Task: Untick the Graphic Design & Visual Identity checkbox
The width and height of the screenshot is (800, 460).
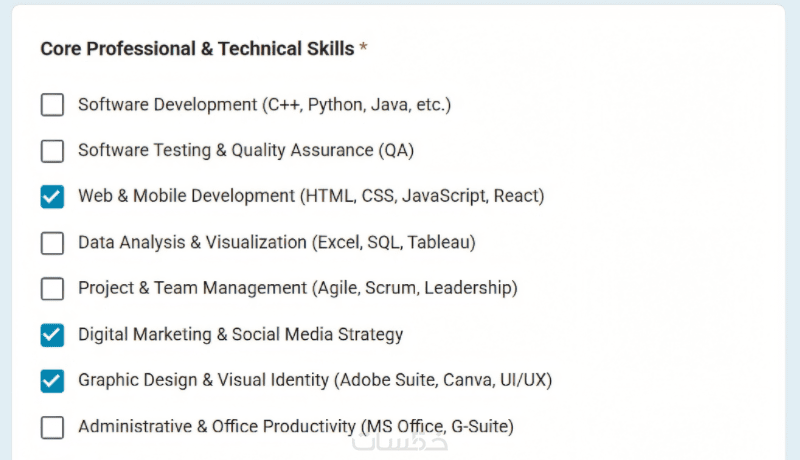Action: 52,381
